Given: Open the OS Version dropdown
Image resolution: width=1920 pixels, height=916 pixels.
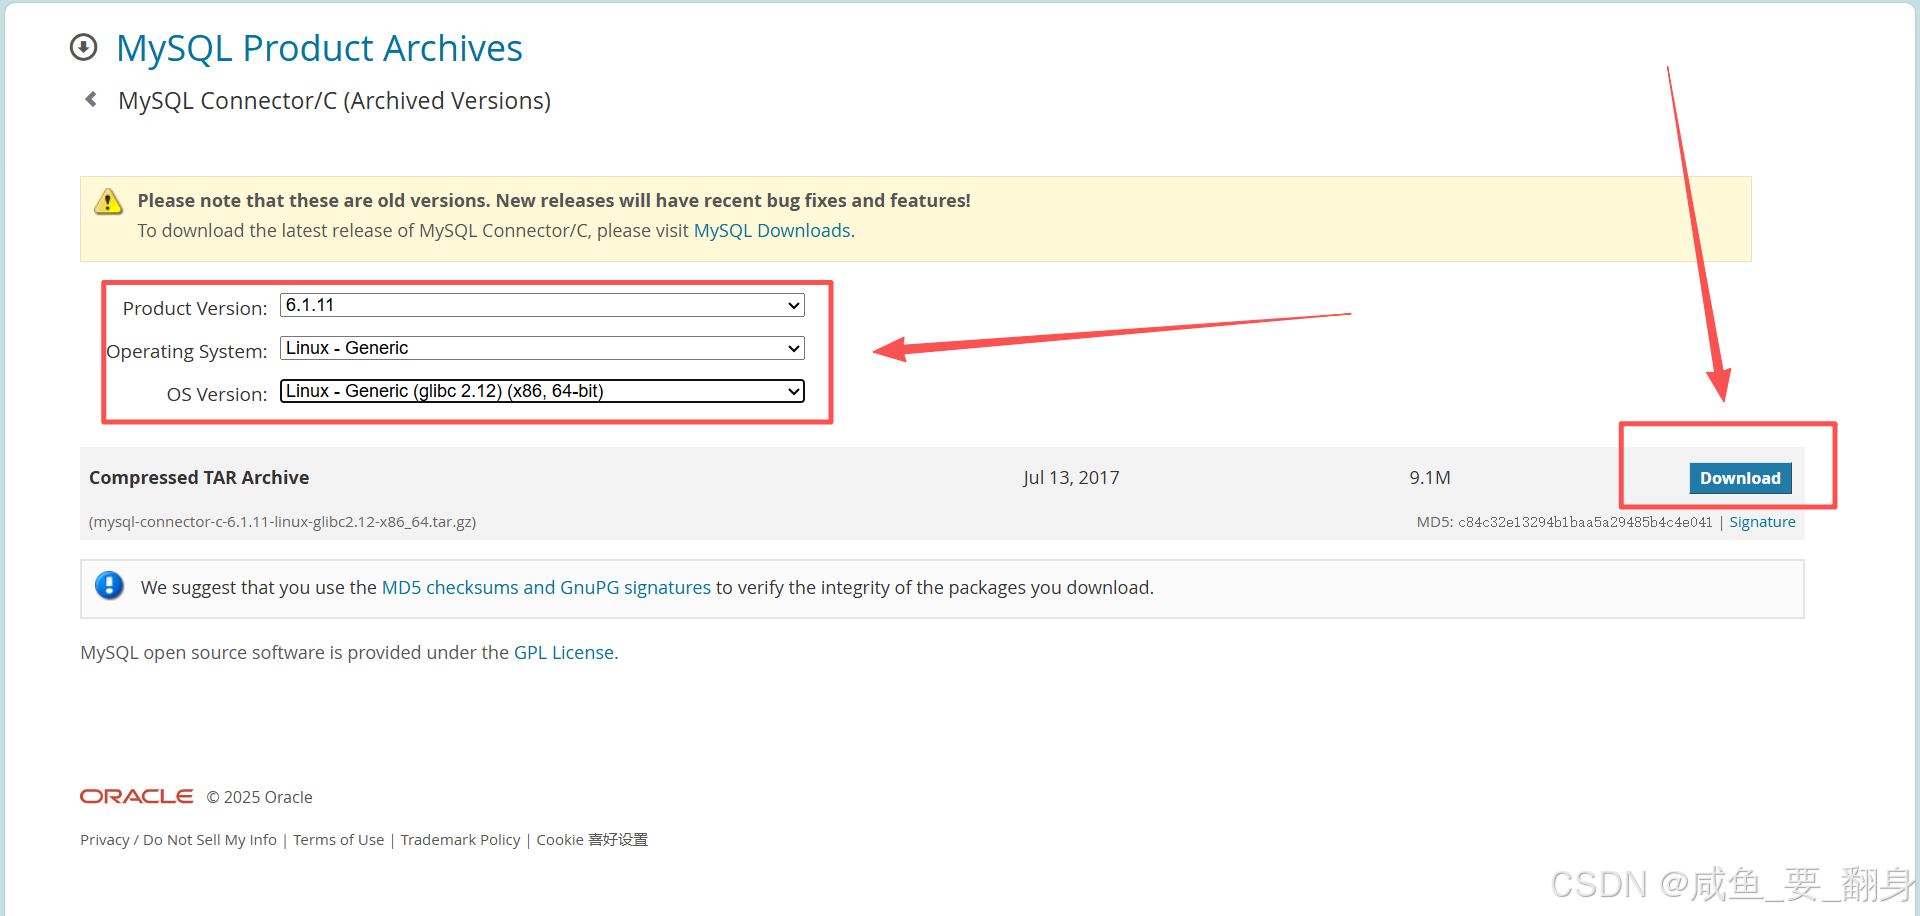Looking at the screenshot, I should [542, 391].
